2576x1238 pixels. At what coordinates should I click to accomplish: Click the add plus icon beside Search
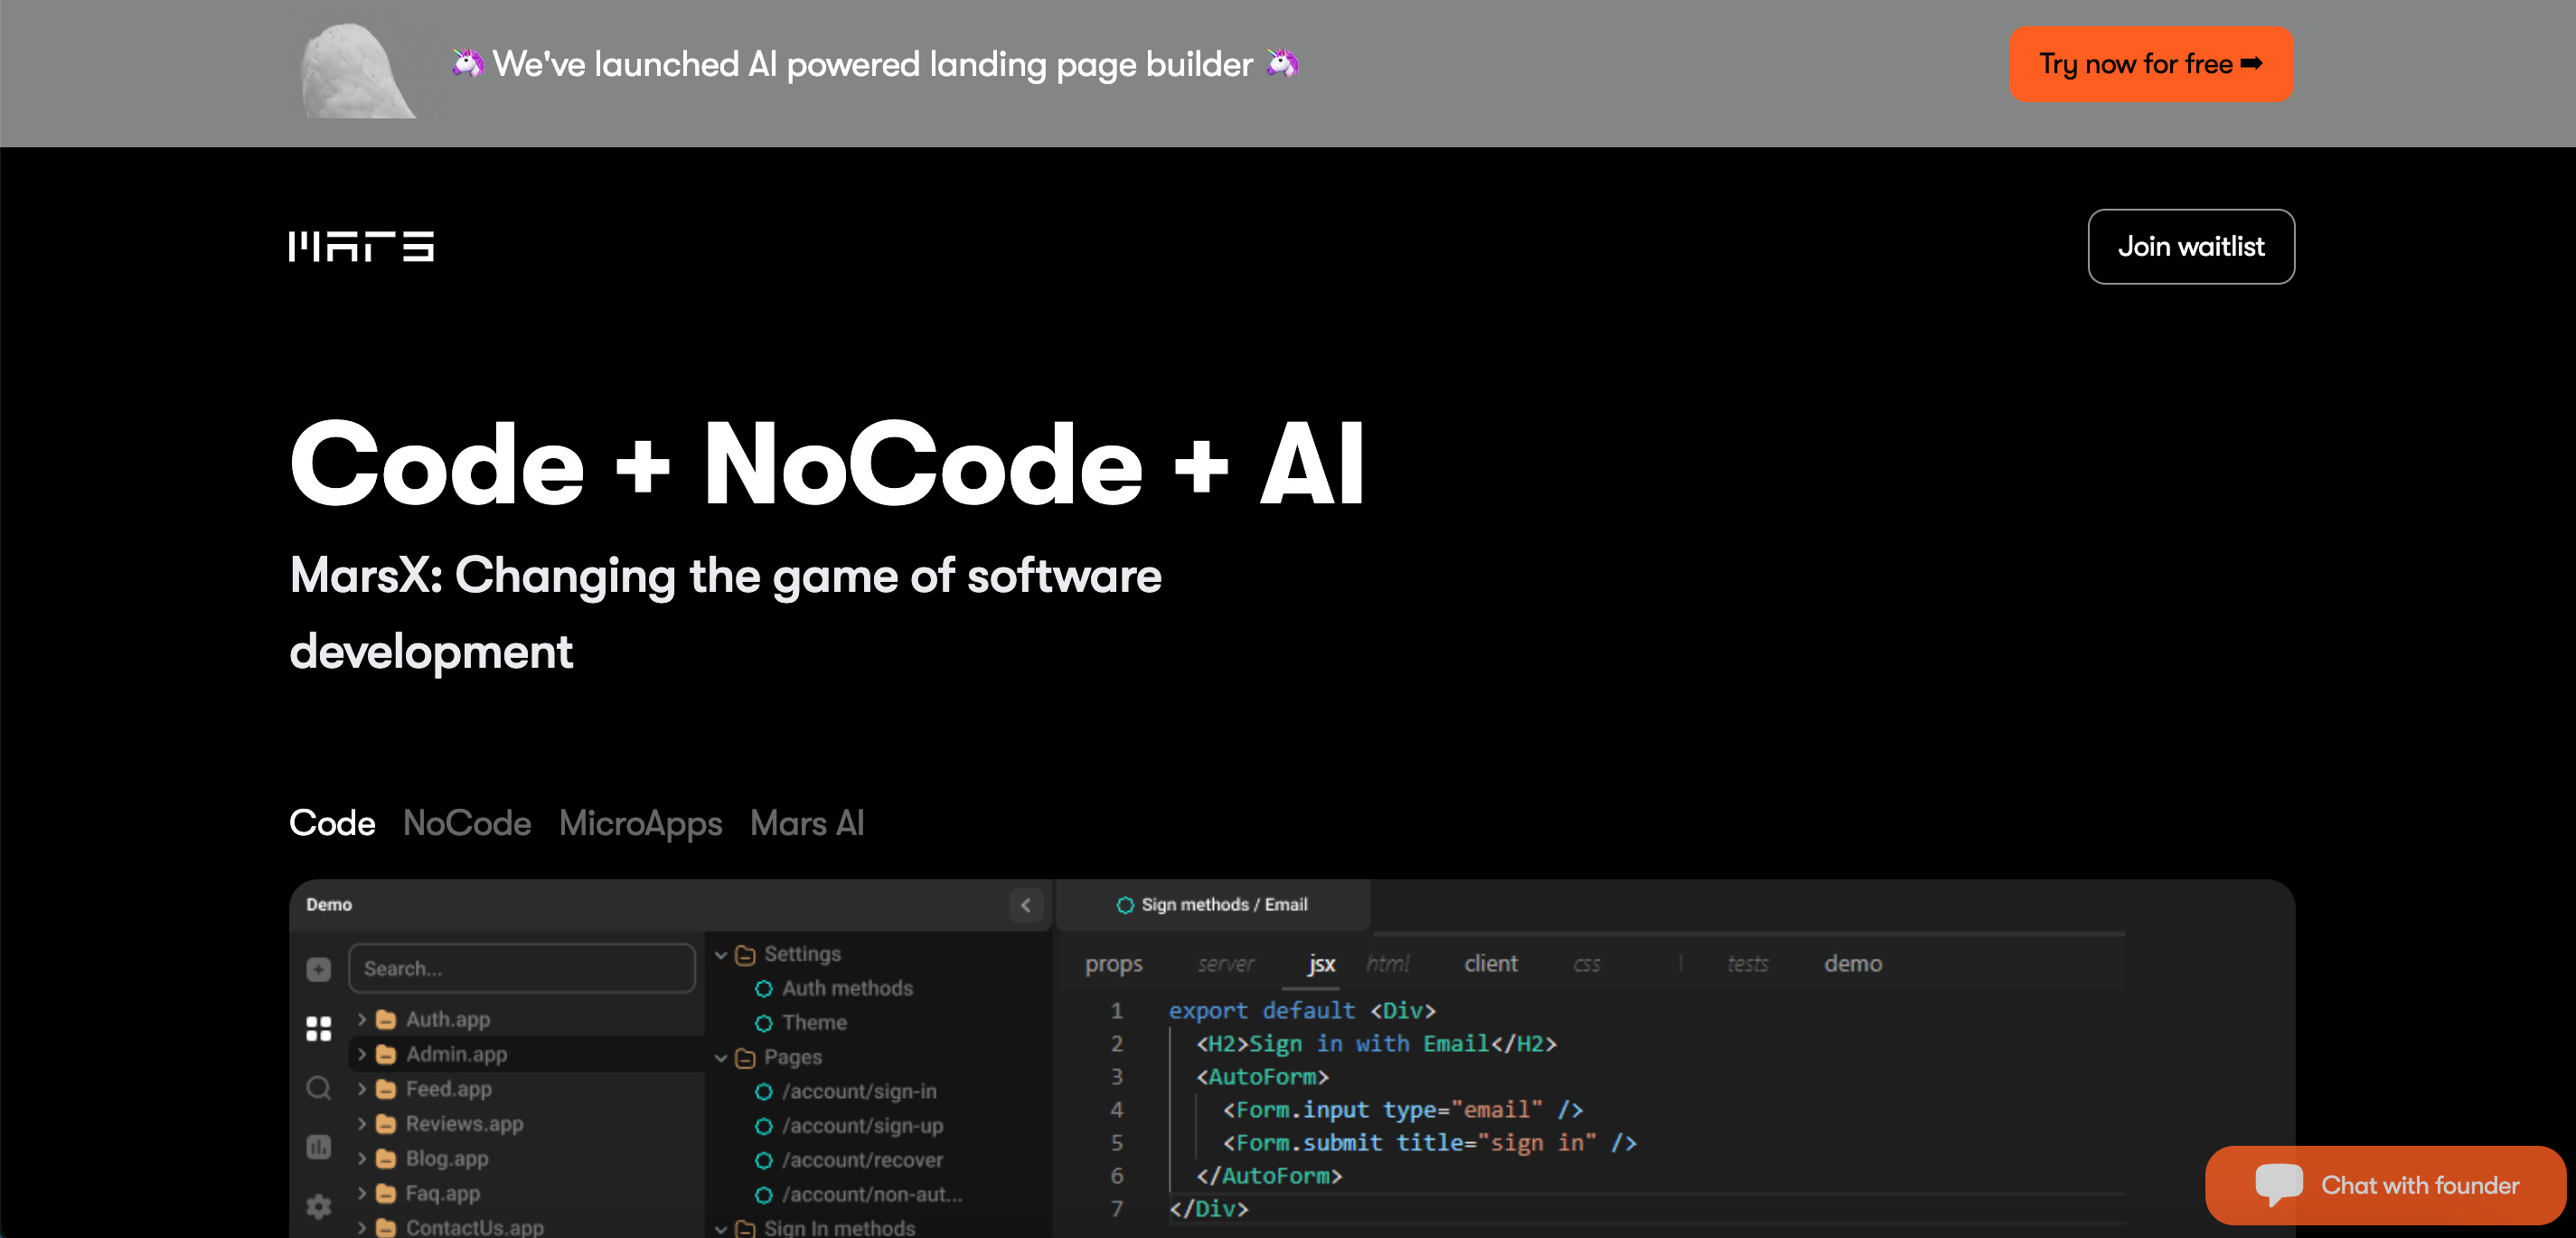pos(318,969)
